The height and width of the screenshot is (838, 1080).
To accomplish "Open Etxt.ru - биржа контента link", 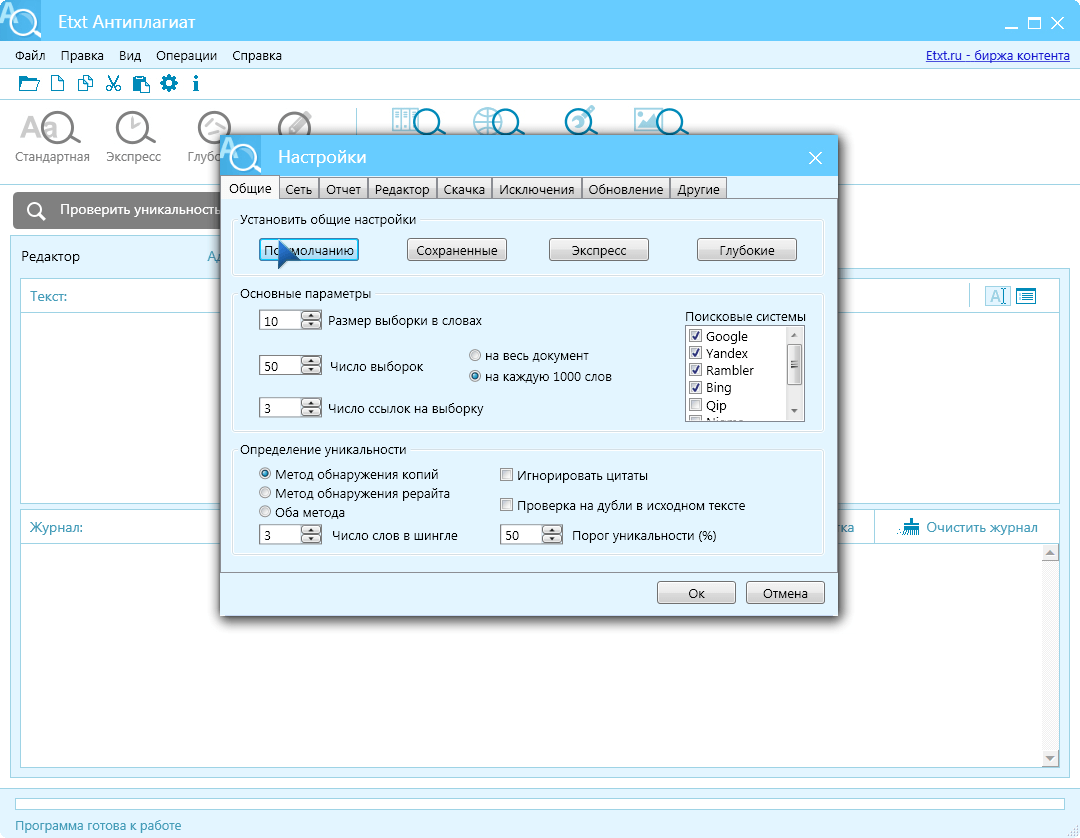I will coord(997,56).
